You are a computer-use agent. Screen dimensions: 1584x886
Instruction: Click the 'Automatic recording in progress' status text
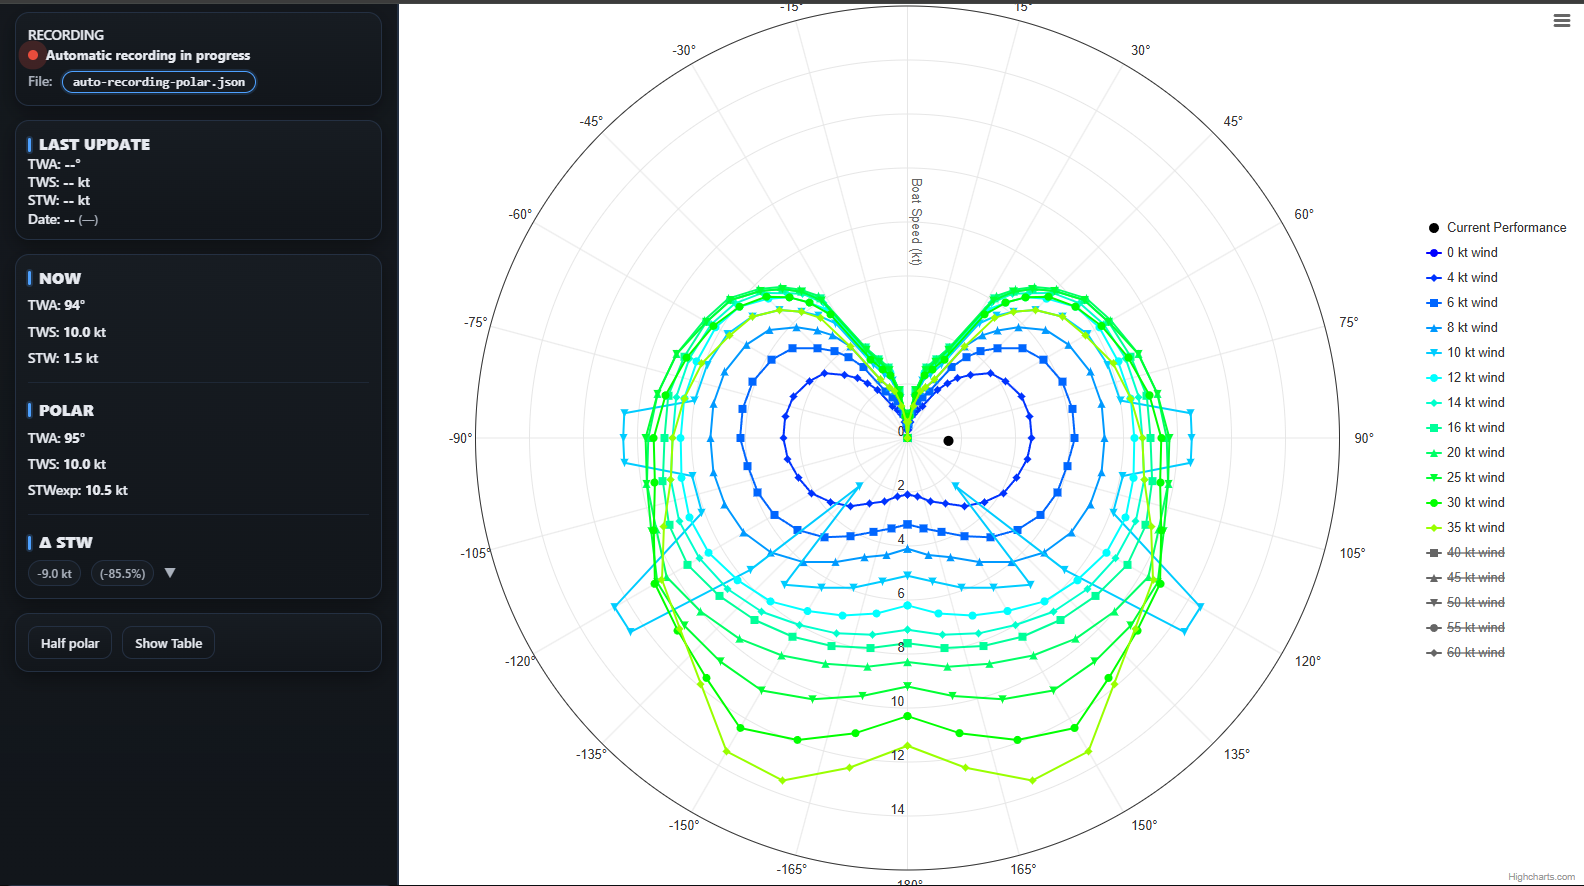point(148,55)
